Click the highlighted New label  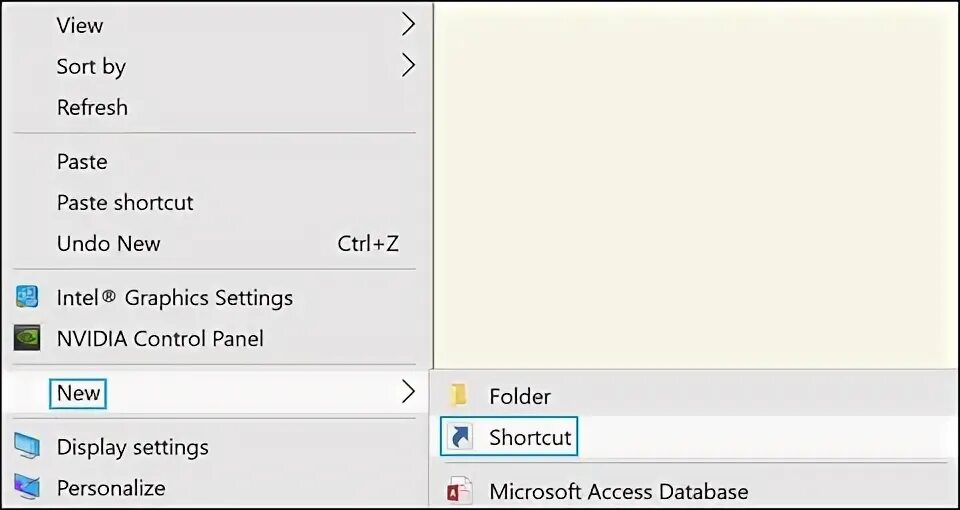(78, 393)
